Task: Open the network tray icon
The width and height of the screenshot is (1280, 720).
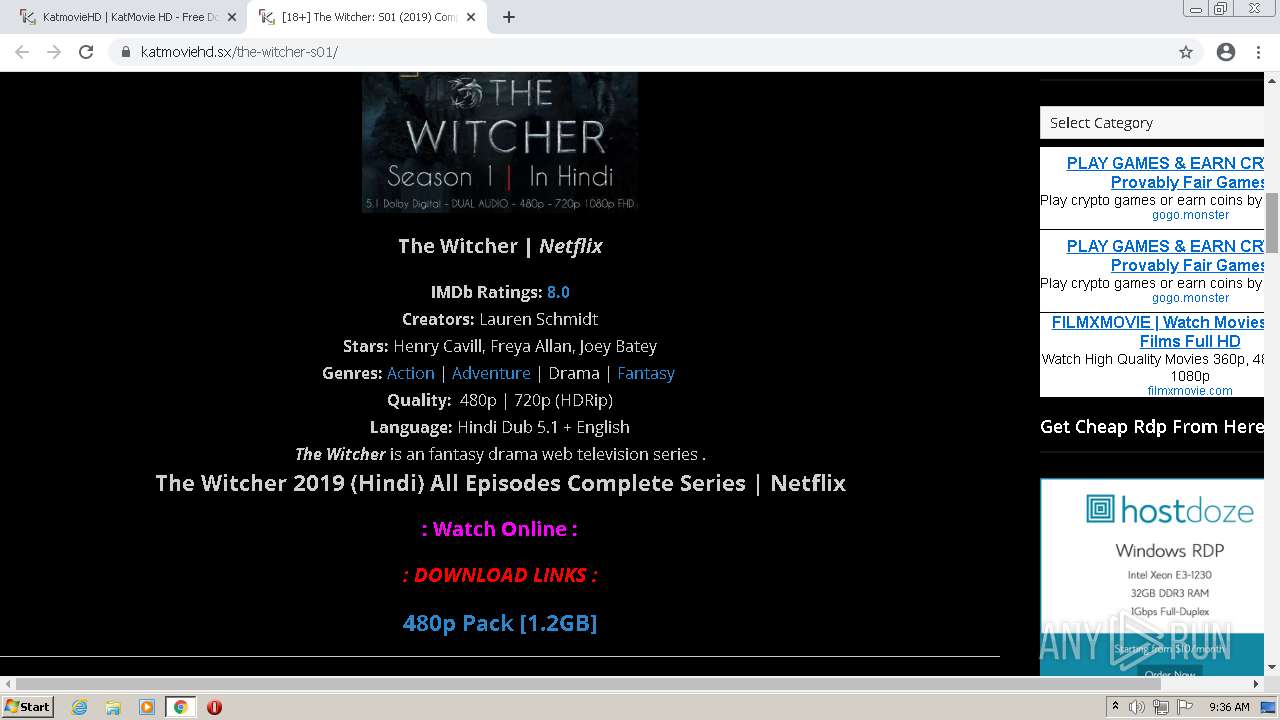Action: pos(1161,707)
